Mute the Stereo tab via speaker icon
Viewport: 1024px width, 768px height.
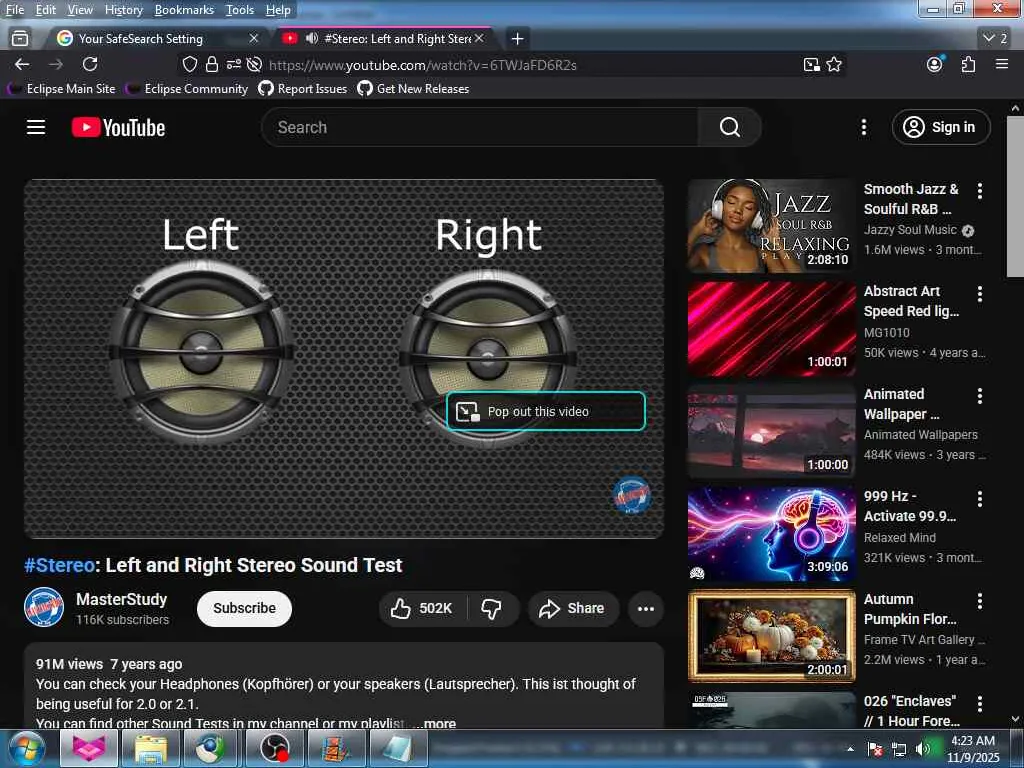click(312, 39)
